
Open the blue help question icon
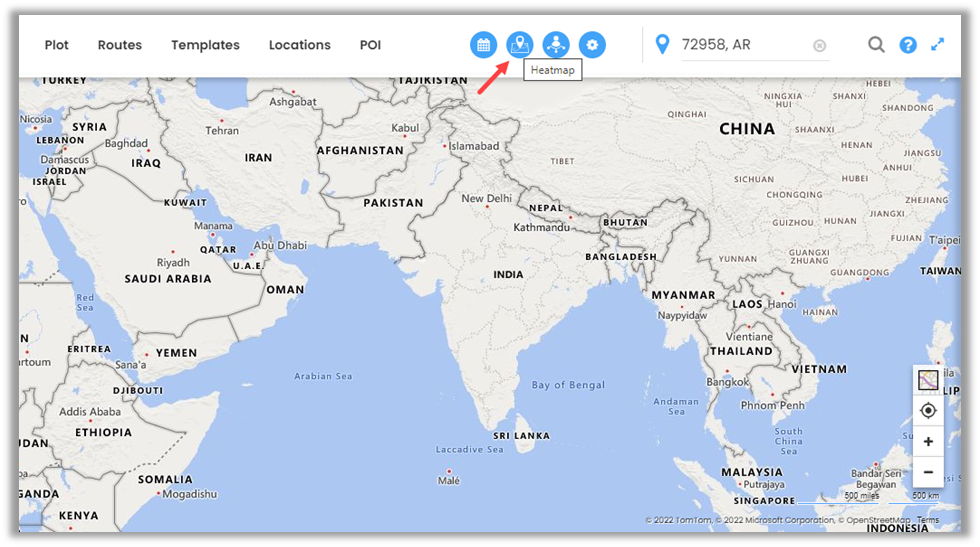click(908, 45)
